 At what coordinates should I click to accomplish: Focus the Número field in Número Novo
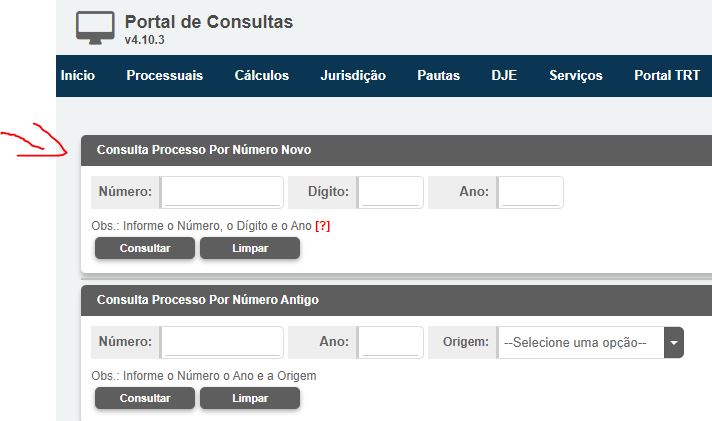coord(222,192)
